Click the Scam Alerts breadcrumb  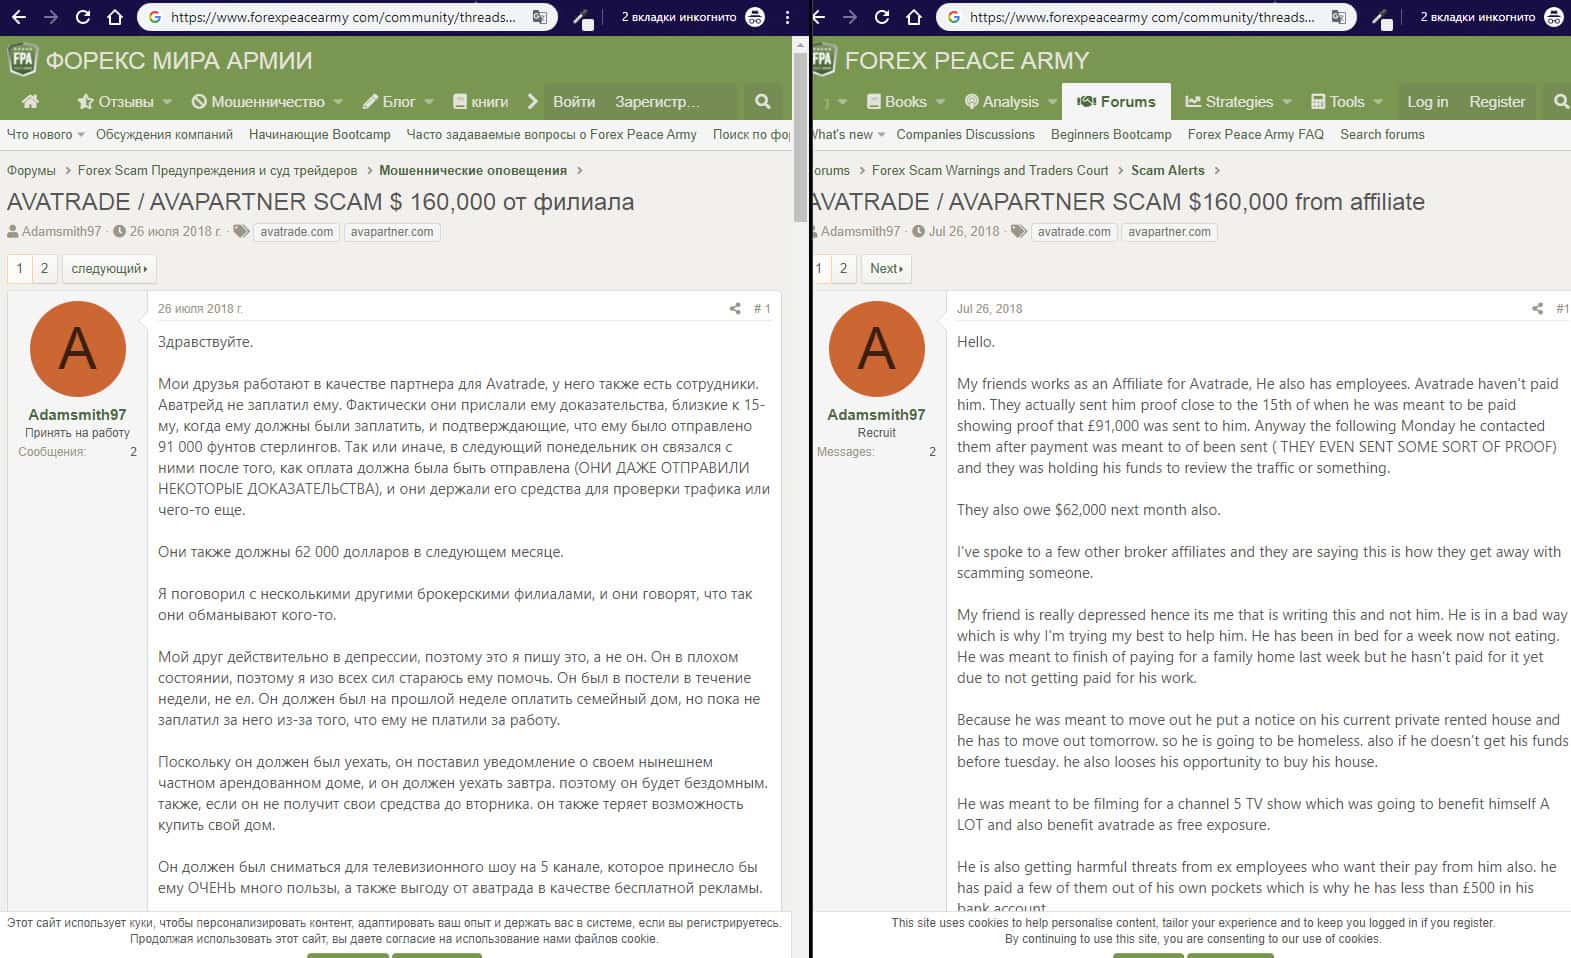click(x=1168, y=170)
